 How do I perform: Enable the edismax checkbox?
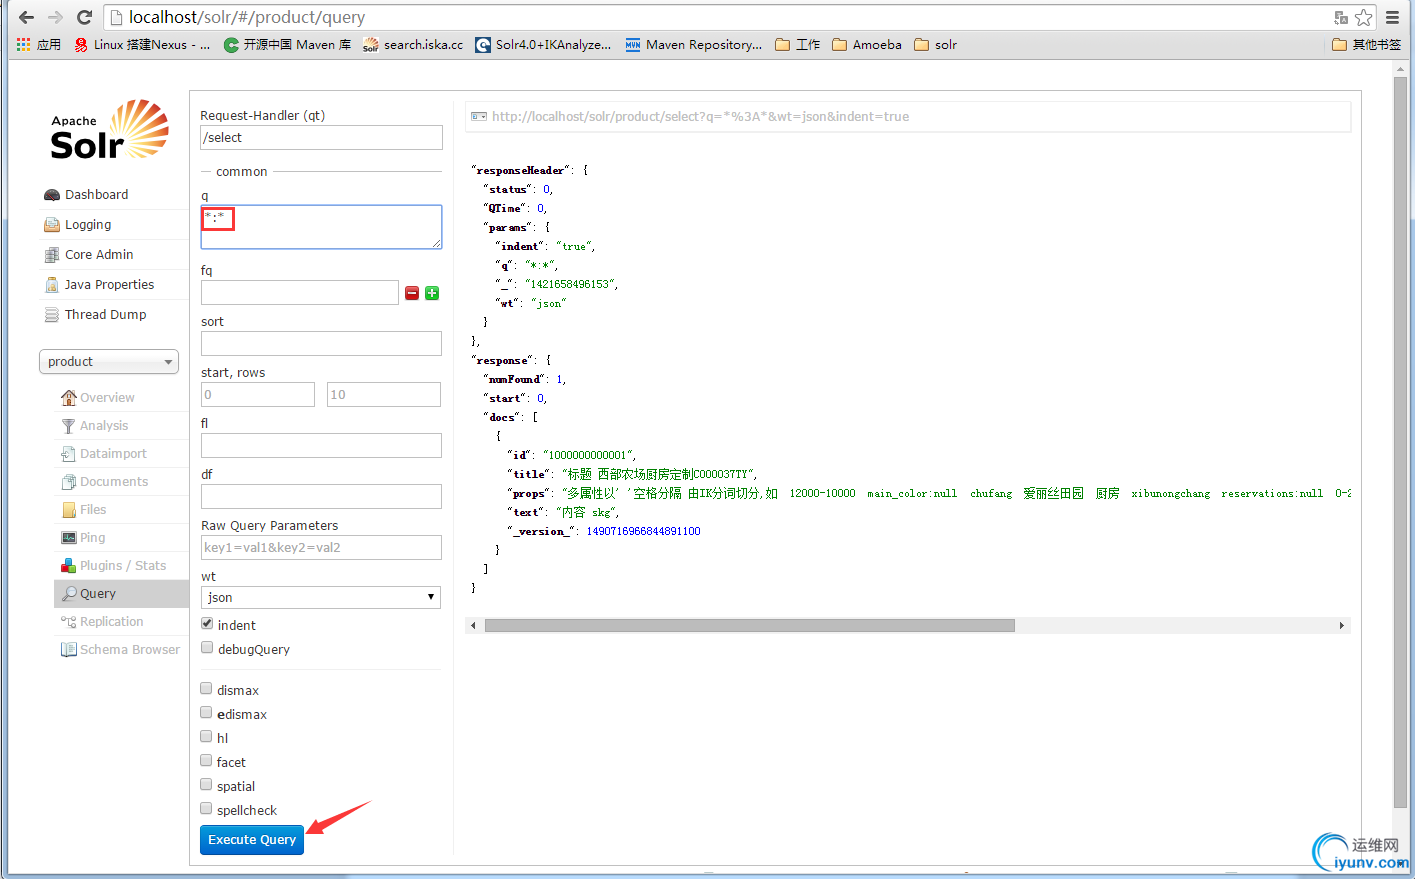[x=206, y=713]
